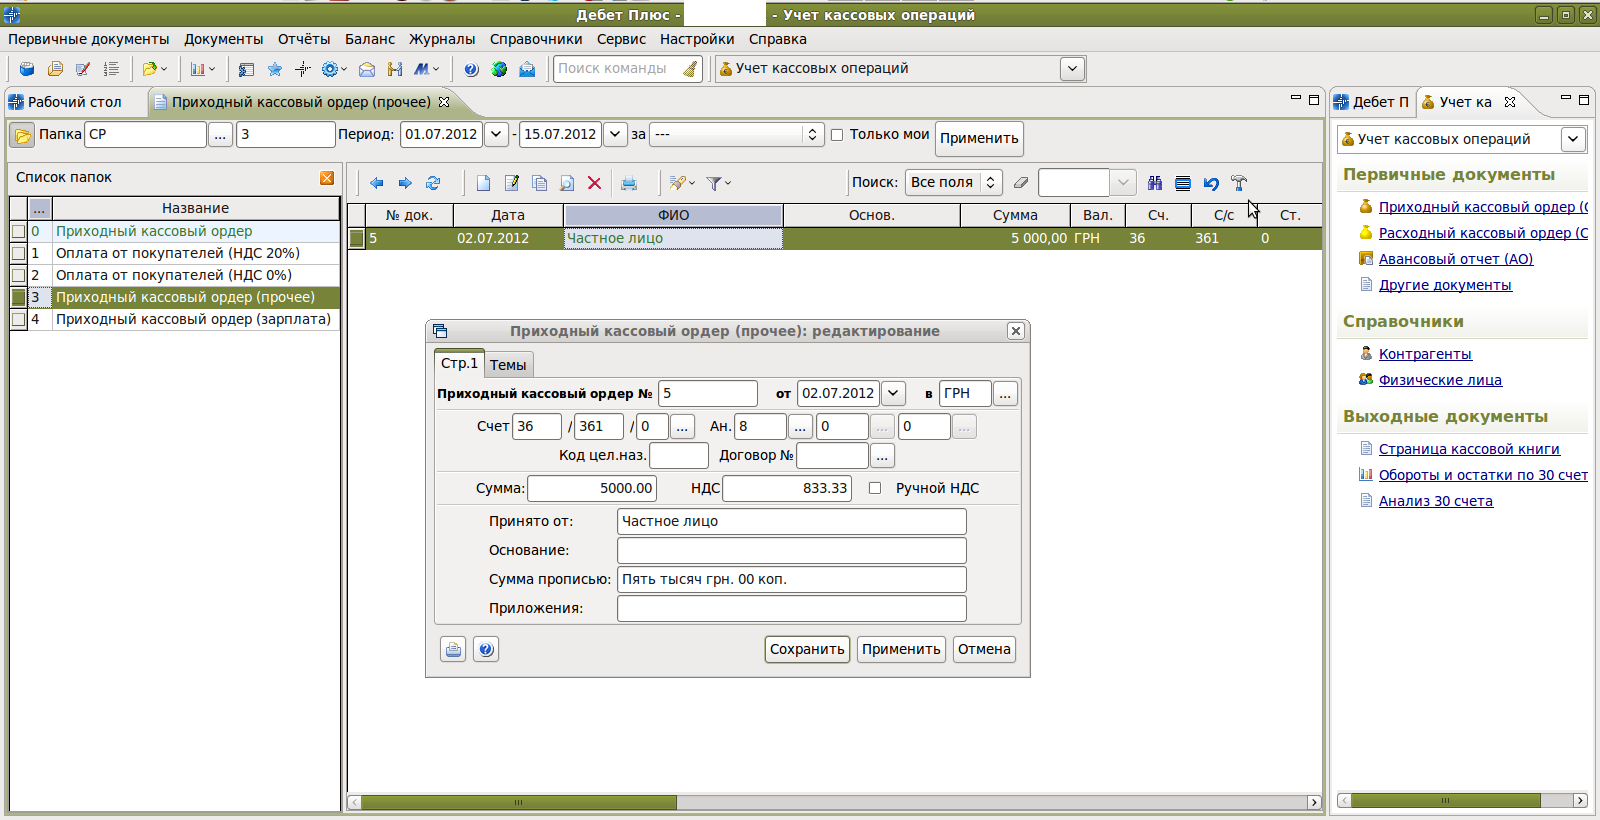This screenshot has height=820, width=1600.
Task: Open the Настройки menu
Action: coord(697,39)
